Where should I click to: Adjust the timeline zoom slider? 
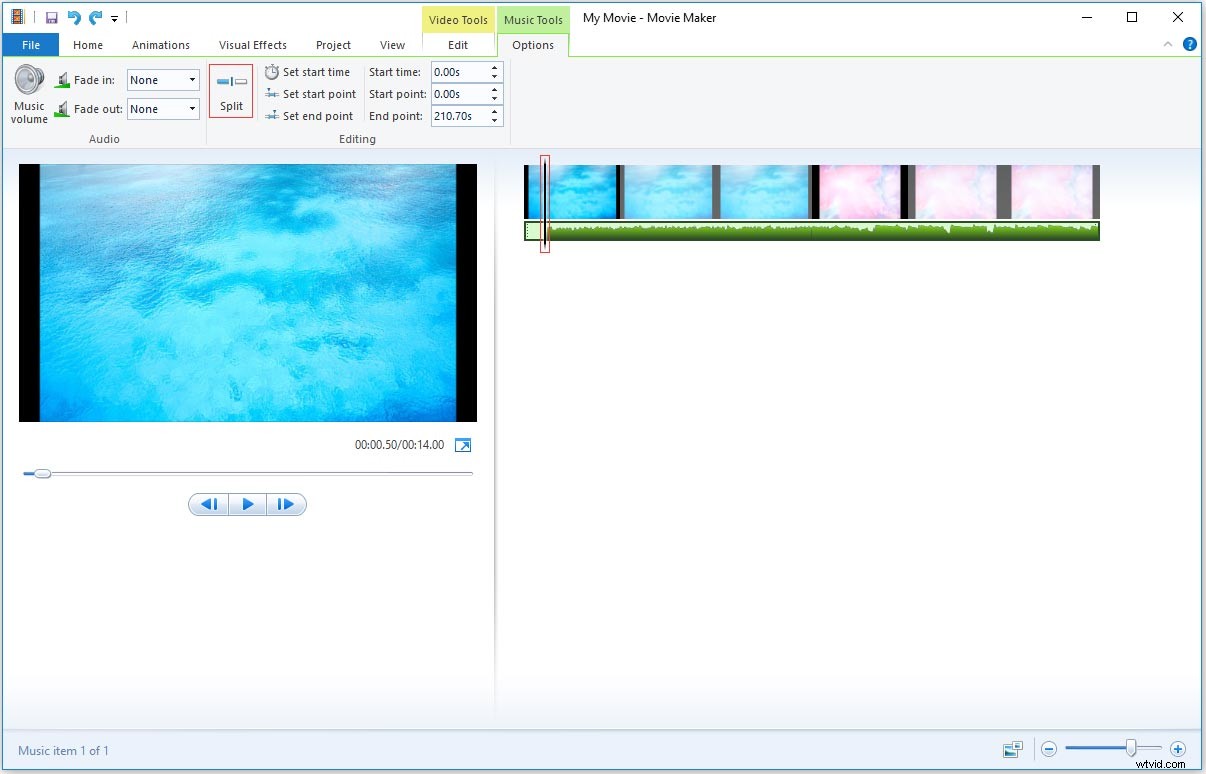[1130, 748]
